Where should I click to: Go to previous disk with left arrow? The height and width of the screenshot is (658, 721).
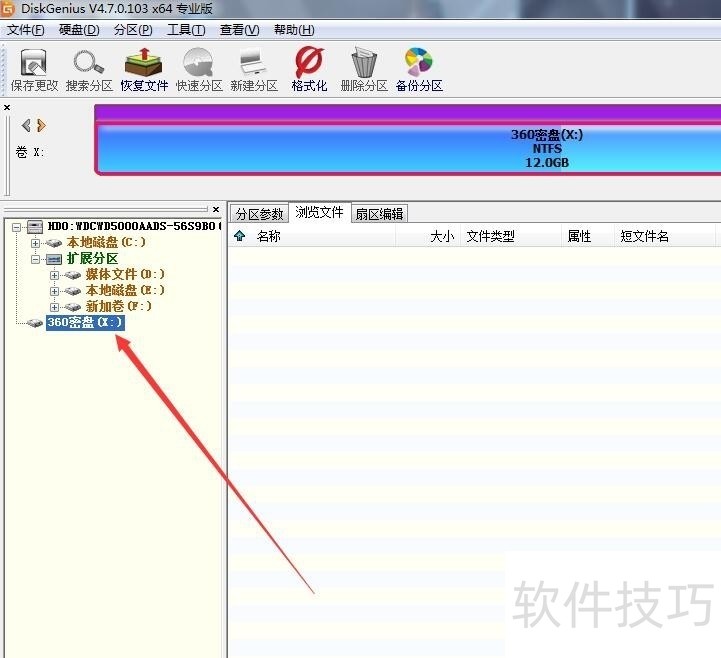tap(26, 125)
